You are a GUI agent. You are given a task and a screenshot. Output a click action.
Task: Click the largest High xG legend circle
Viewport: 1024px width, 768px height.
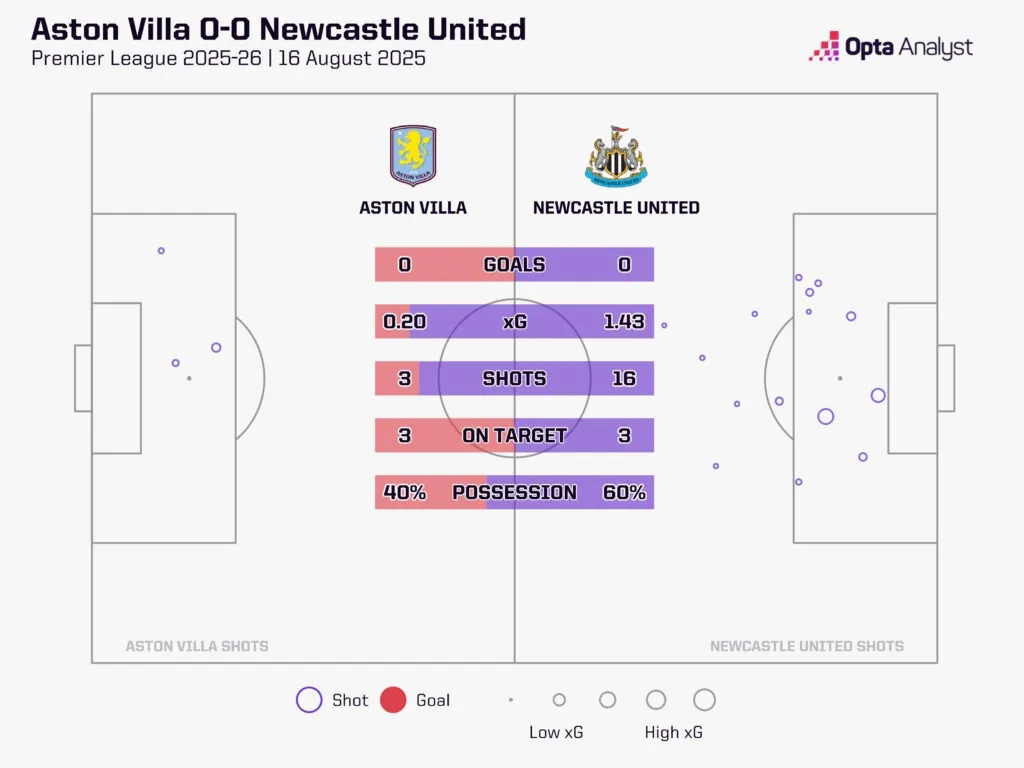[x=704, y=700]
